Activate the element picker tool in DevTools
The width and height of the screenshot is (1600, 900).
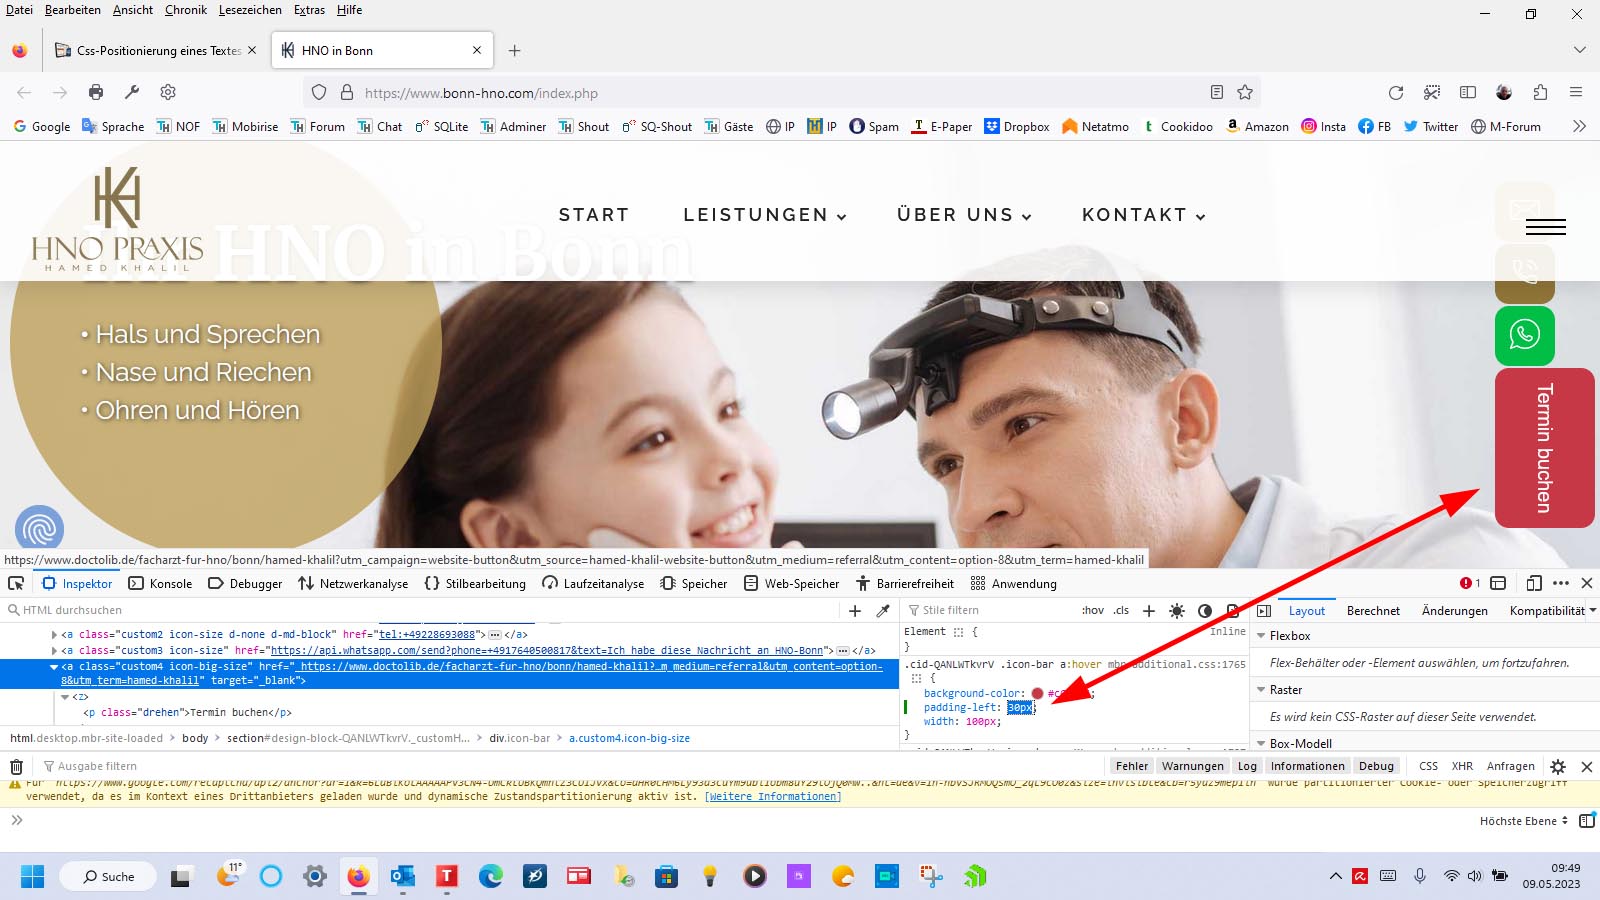[16, 583]
